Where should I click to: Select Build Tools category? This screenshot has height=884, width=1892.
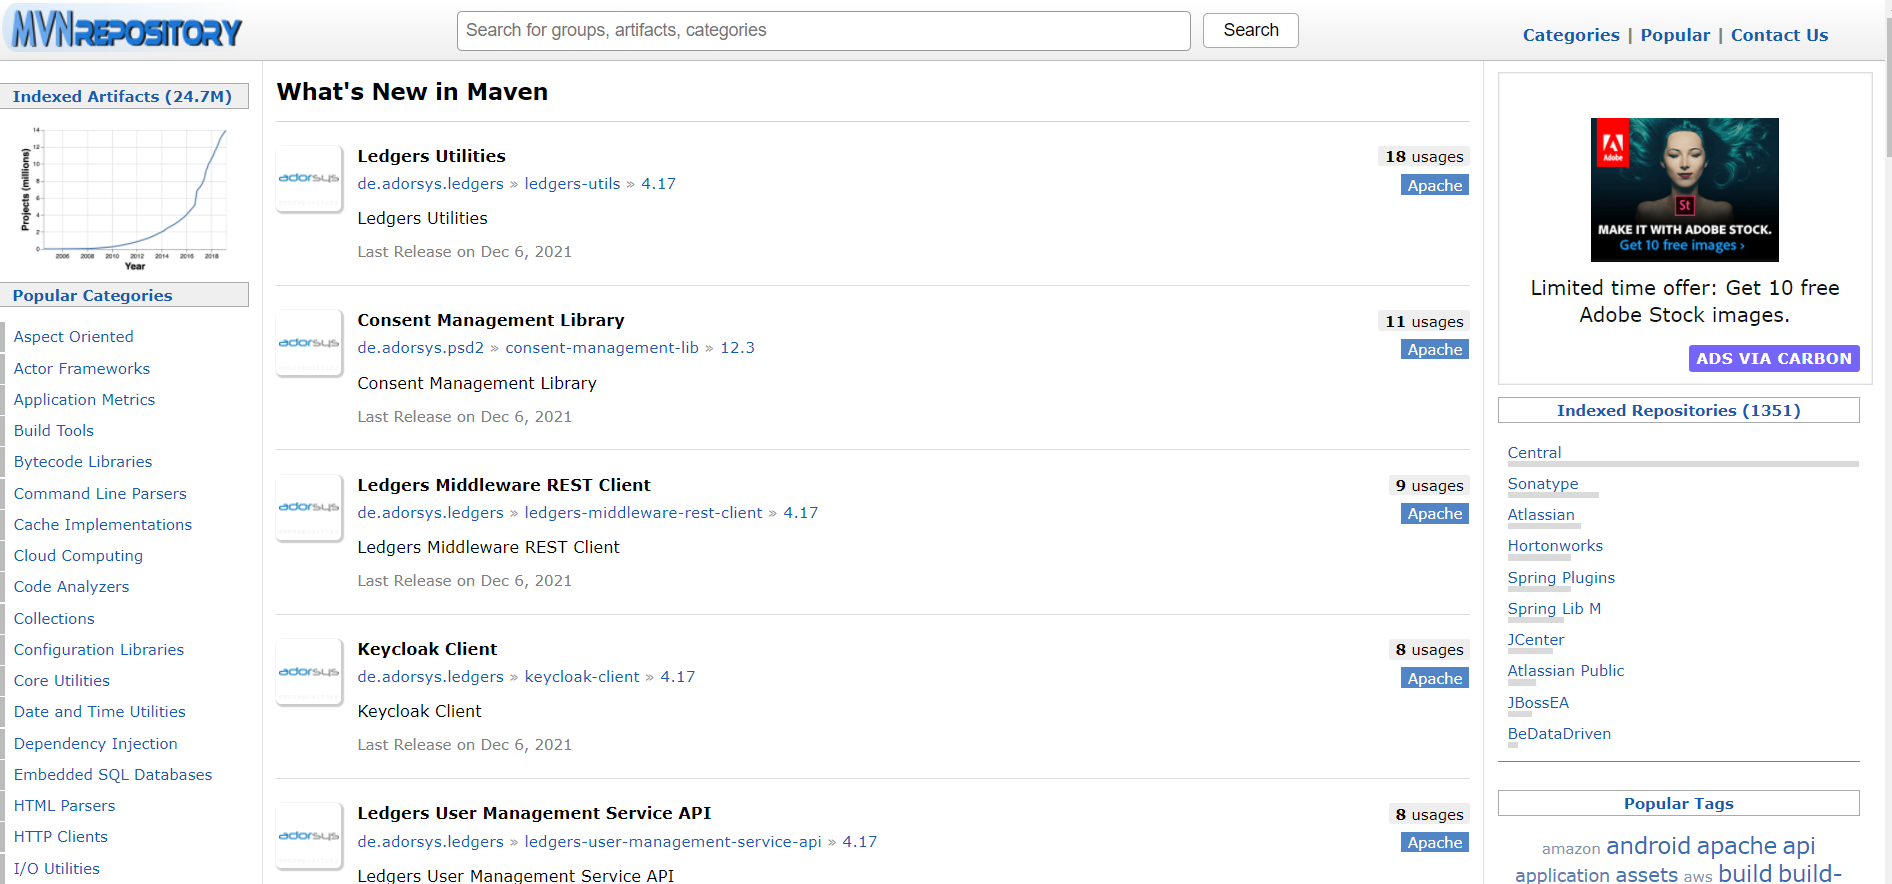(x=54, y=431)
